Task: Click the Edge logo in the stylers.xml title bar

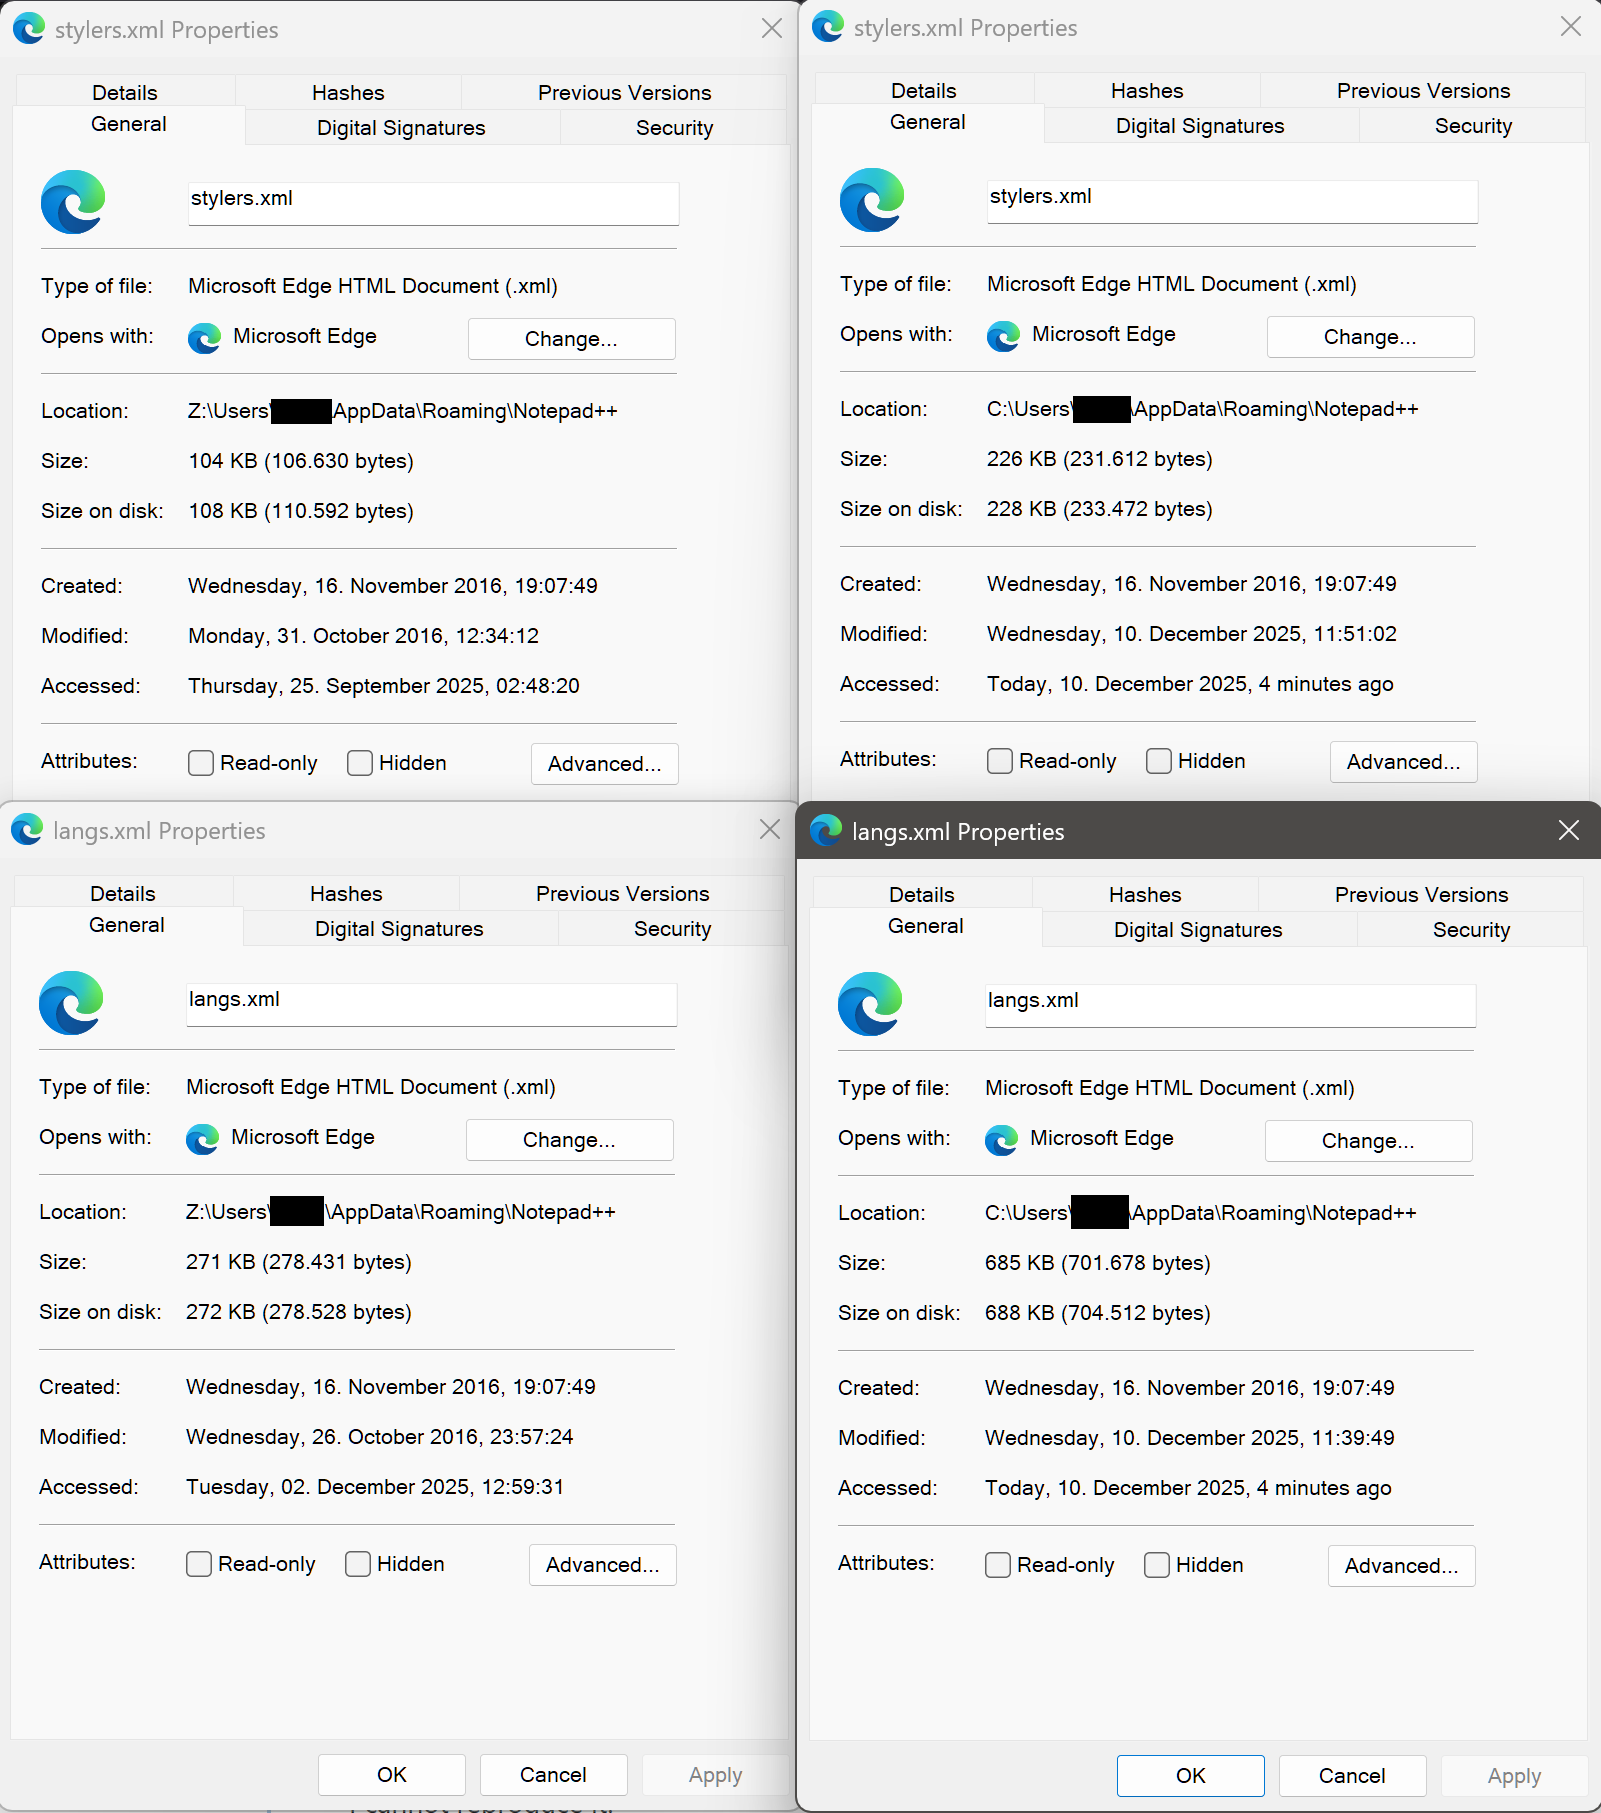Action: pyautogui.click(x=27, y=29)
